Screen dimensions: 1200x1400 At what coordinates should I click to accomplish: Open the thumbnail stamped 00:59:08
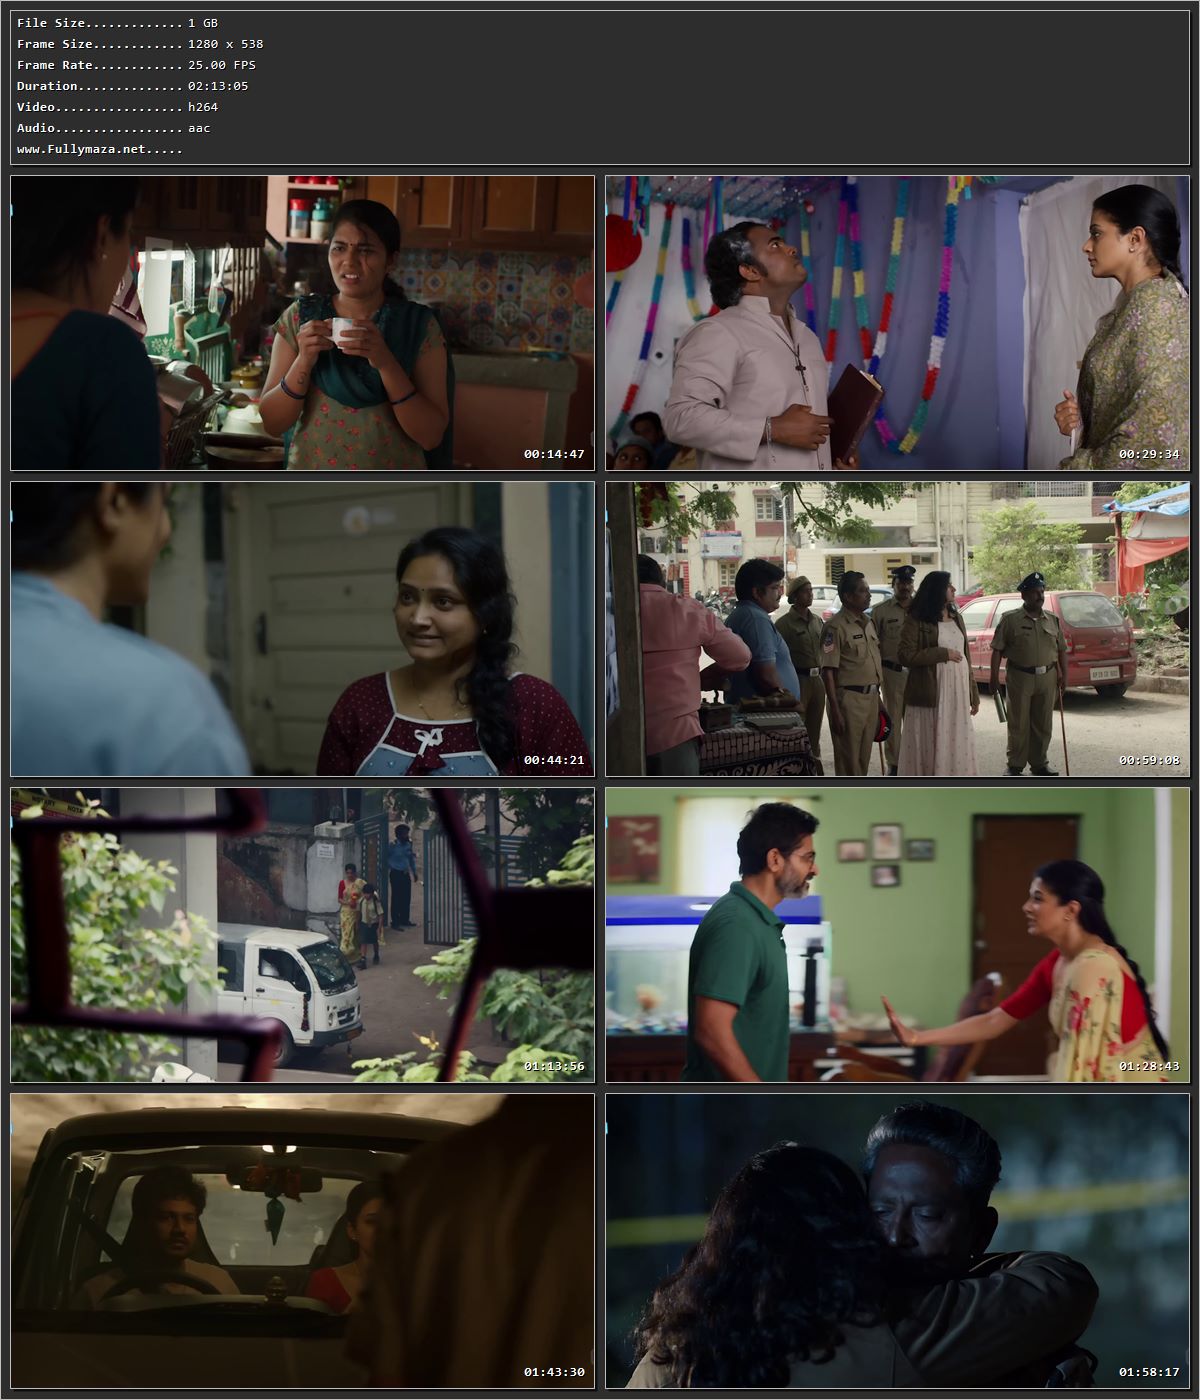click(897, 629)
